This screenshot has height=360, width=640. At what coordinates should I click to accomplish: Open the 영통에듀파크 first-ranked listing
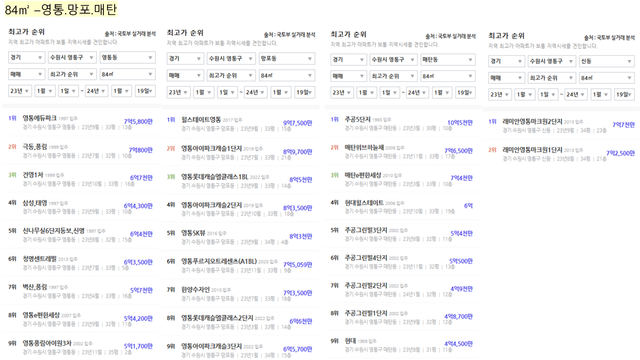tap(80, 122)
